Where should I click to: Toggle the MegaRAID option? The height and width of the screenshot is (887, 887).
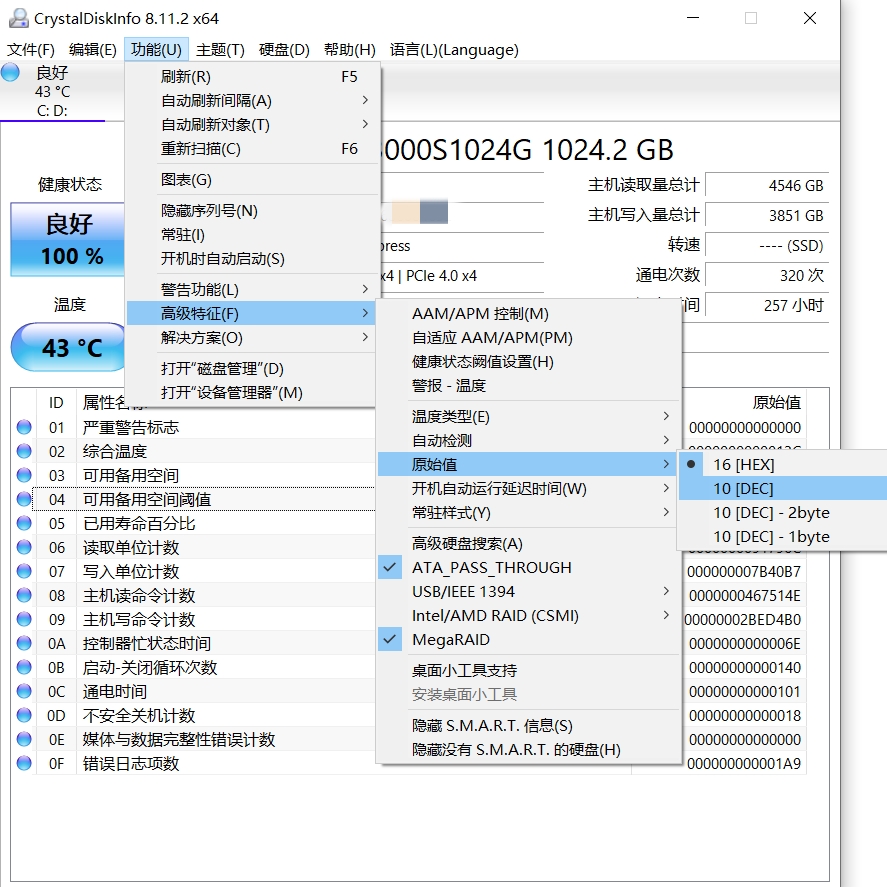528,639
